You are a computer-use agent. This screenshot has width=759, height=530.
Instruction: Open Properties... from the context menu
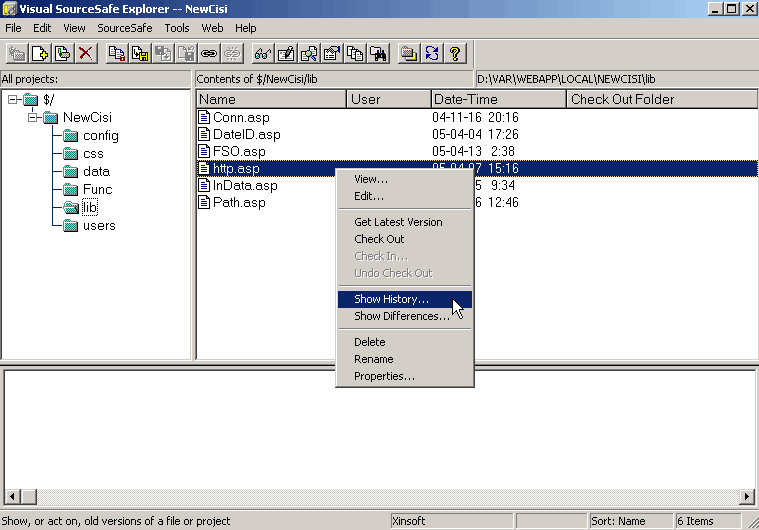405,376
